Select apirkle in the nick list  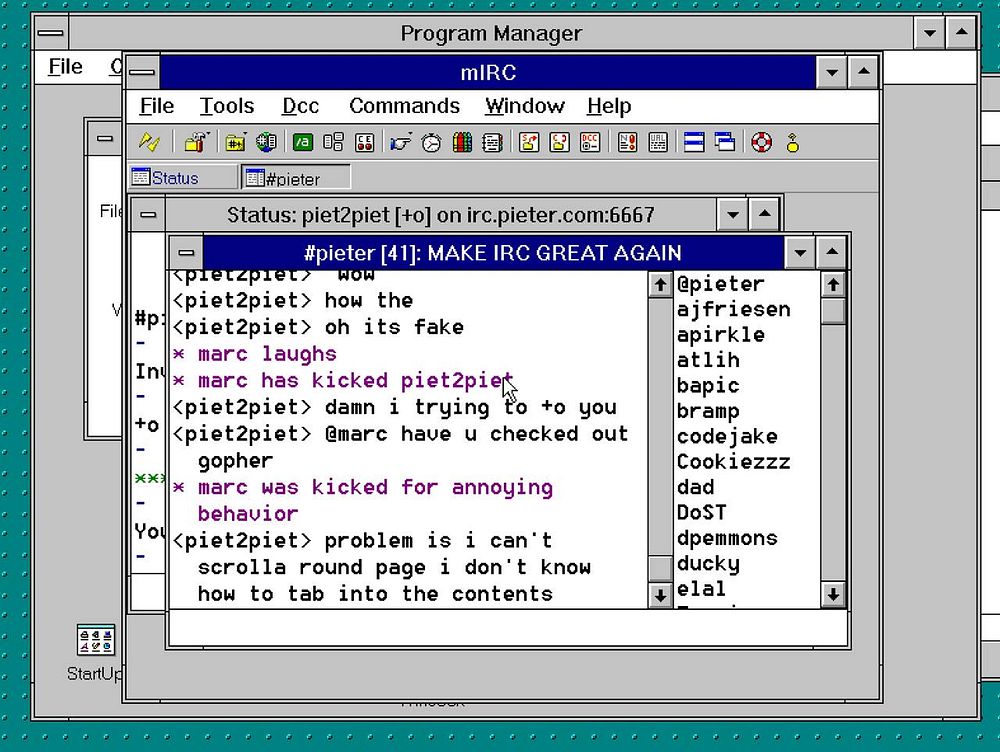click(x=721, y=335)
